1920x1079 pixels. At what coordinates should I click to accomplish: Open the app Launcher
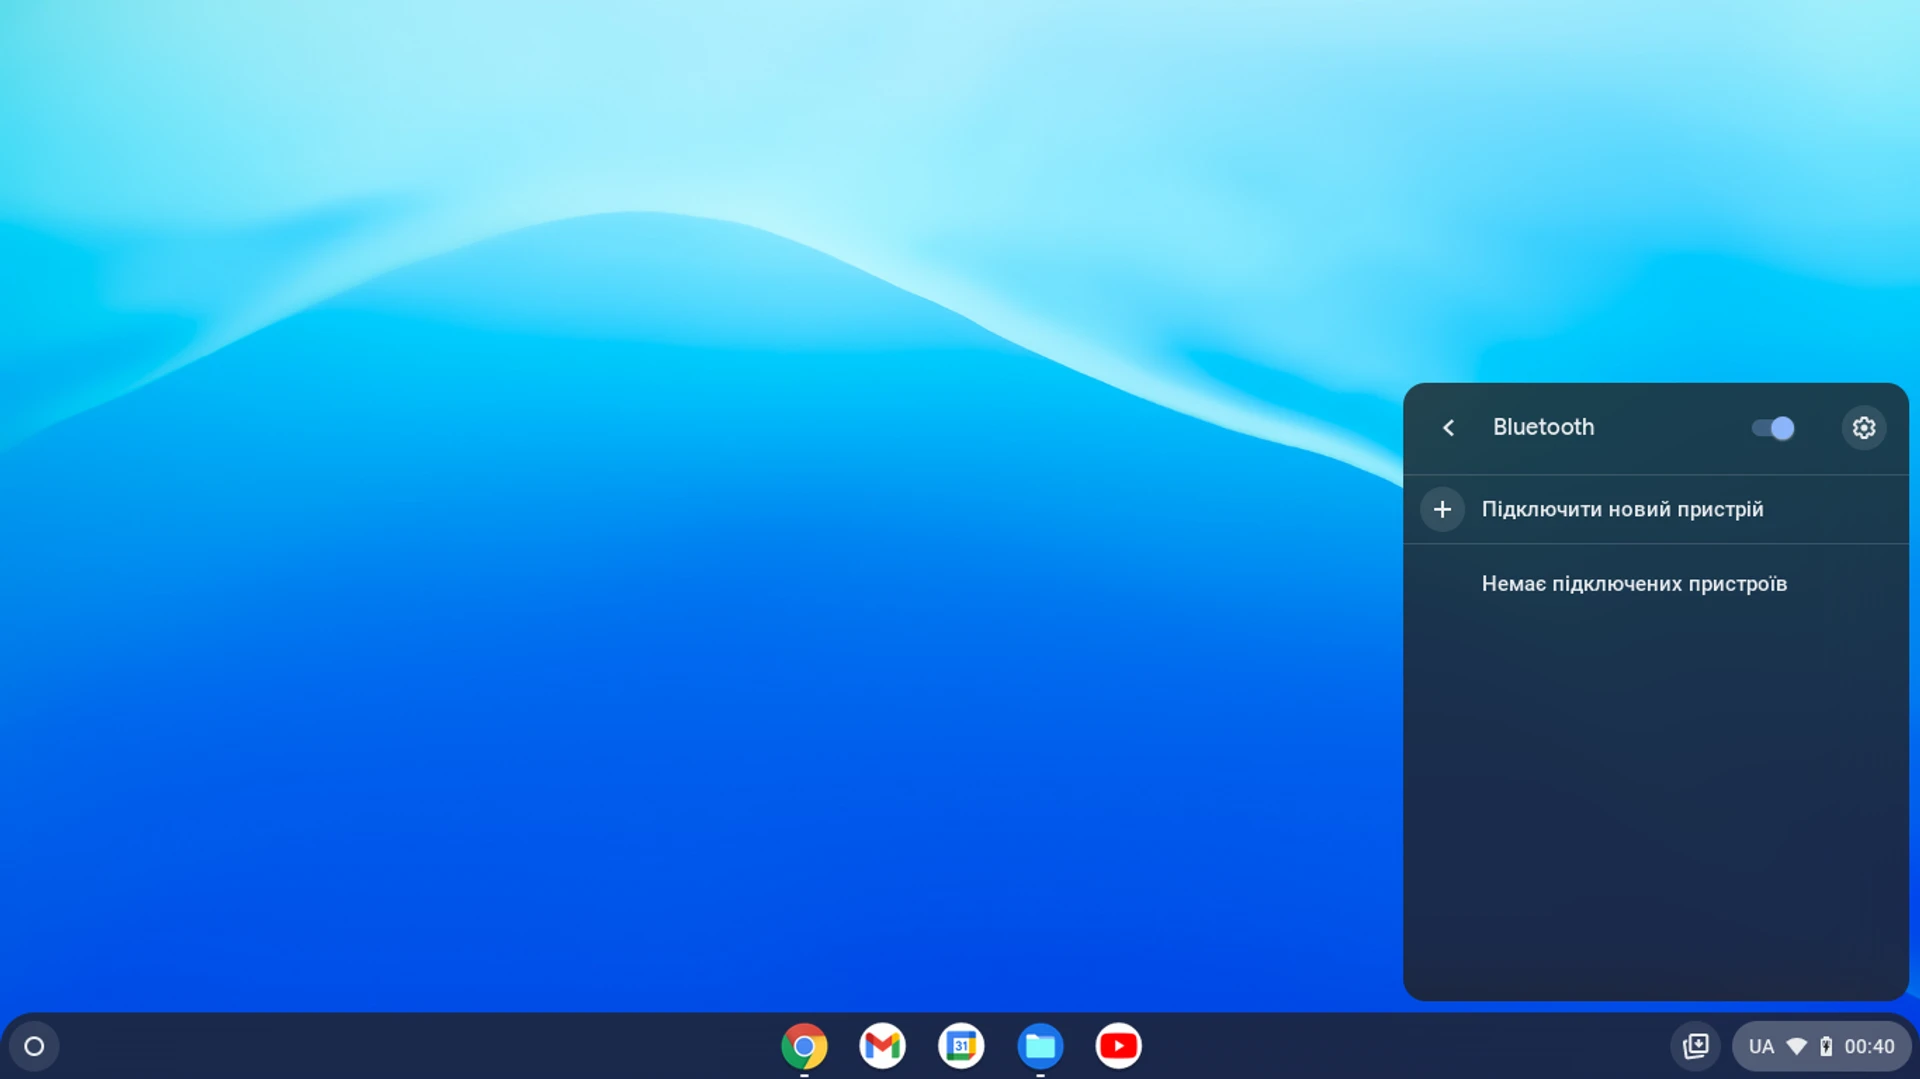pos(35,1046)
